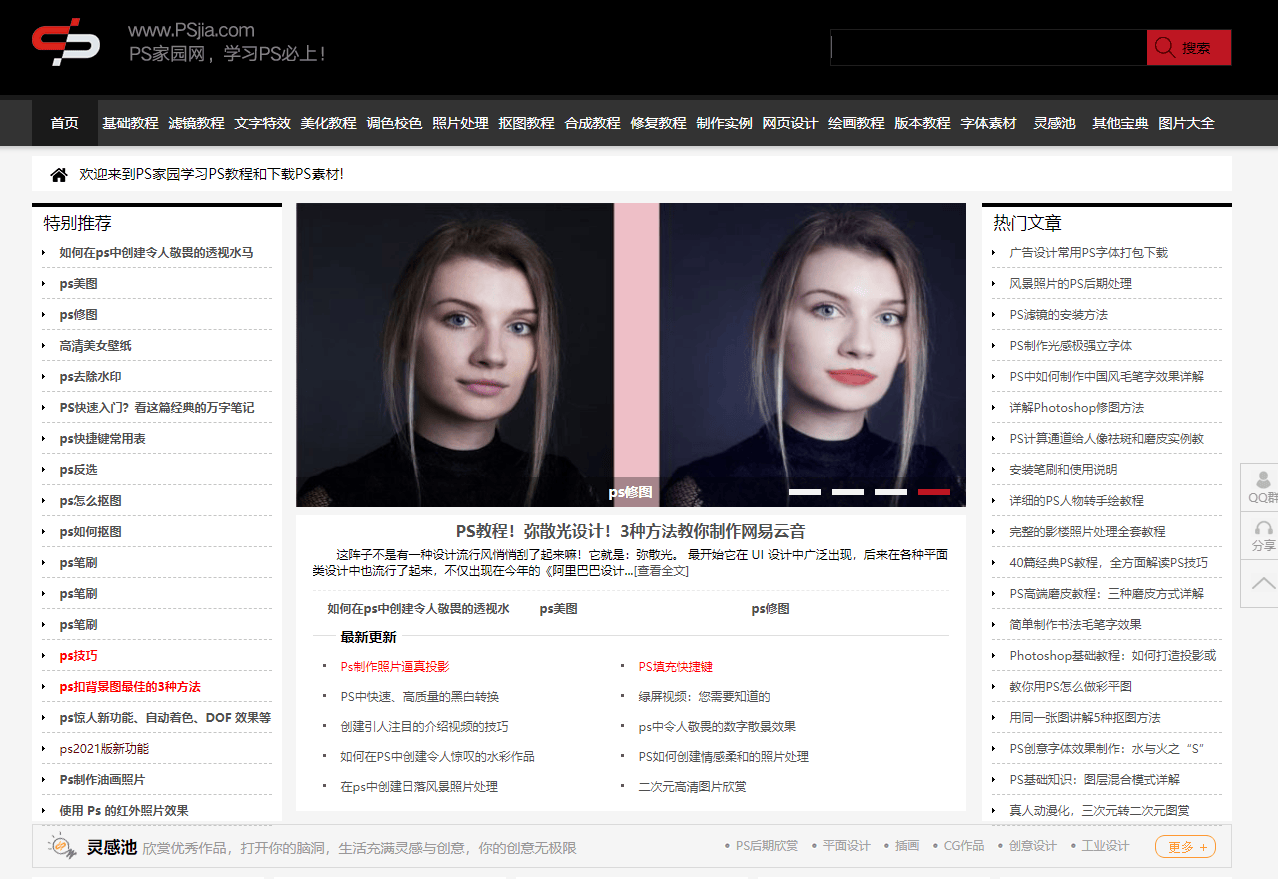
Task: Click the home house icon beside the welcome text
Action: pyautogui.click(x=58, y=174)
